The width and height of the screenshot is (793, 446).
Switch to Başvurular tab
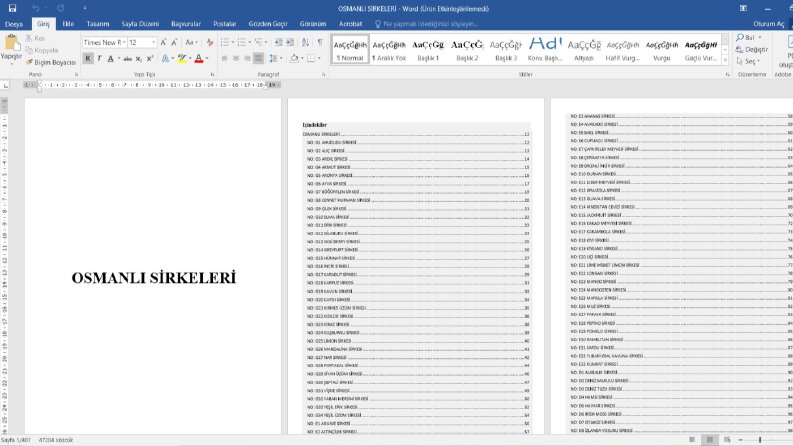click(186, 24)
